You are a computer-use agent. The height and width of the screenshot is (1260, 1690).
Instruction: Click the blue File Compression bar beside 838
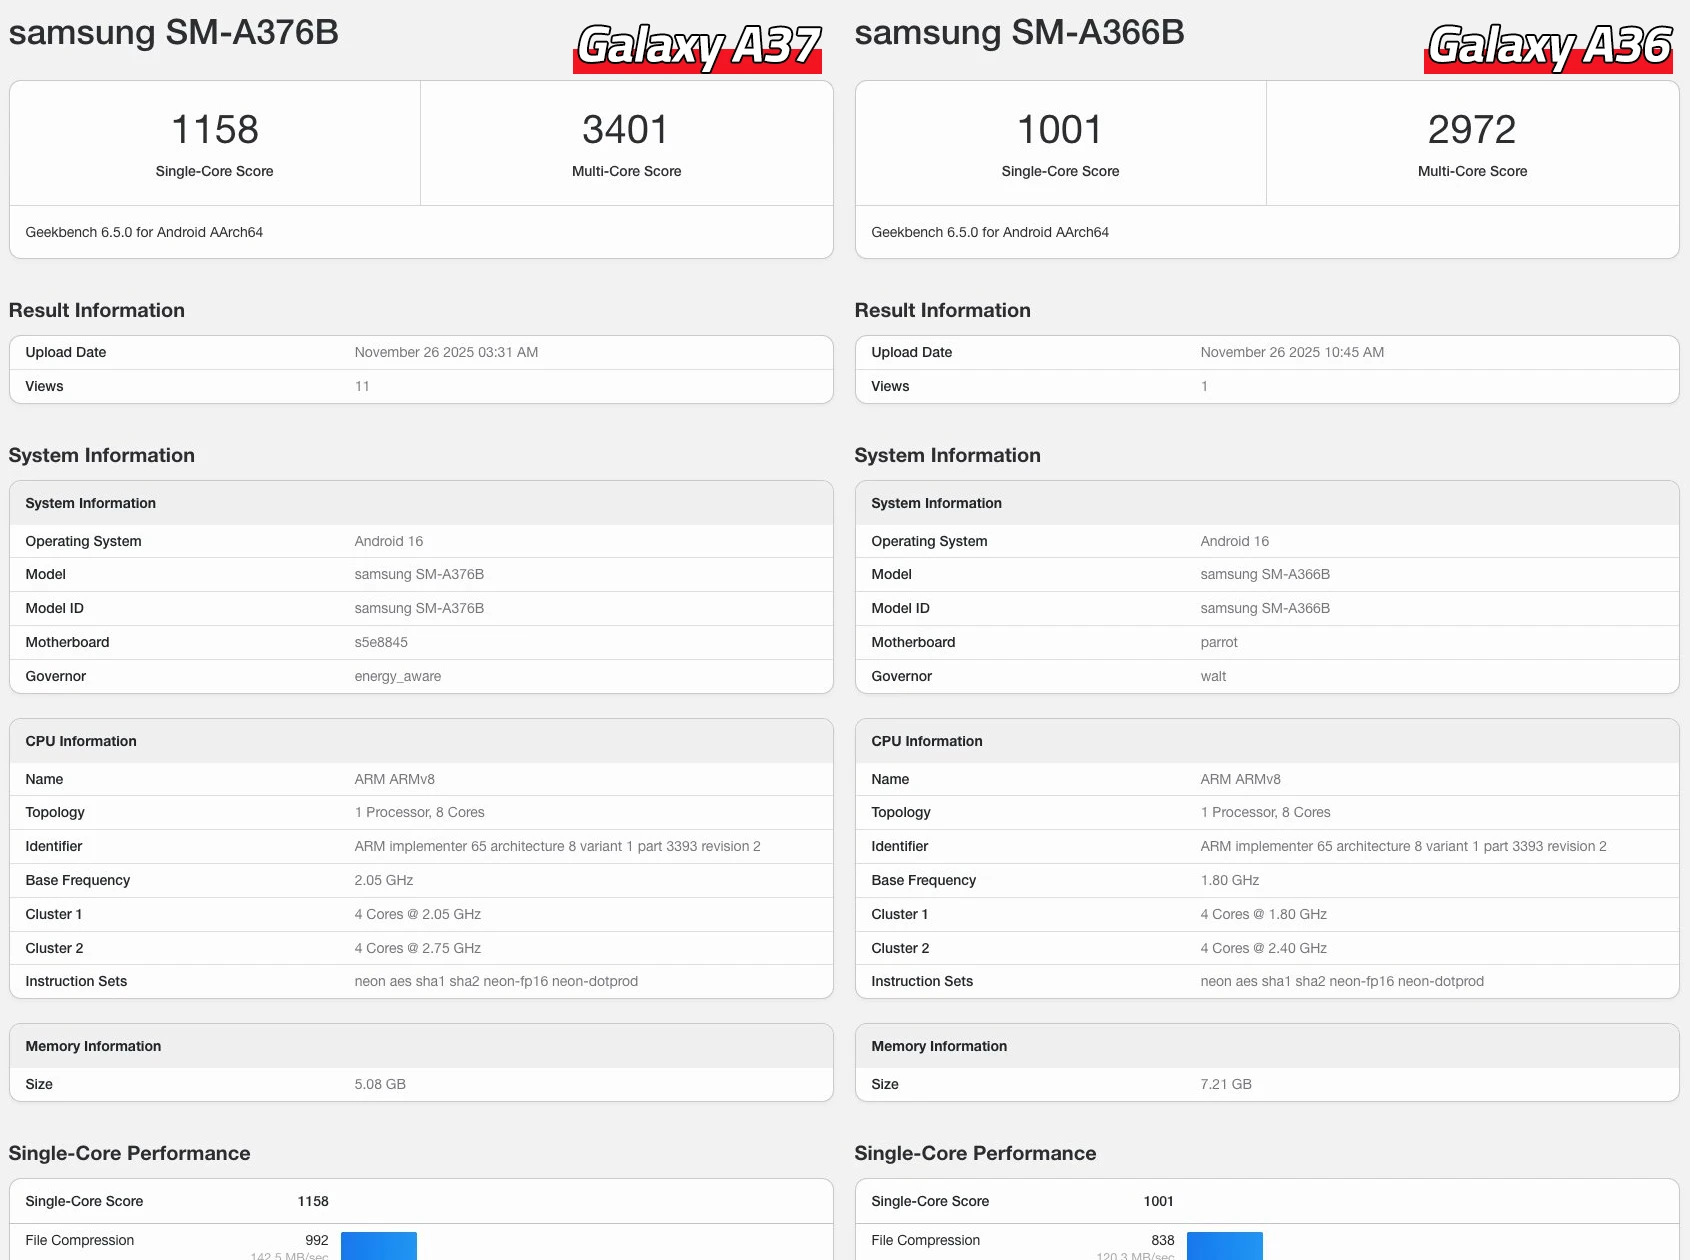click(1224, 1245)
